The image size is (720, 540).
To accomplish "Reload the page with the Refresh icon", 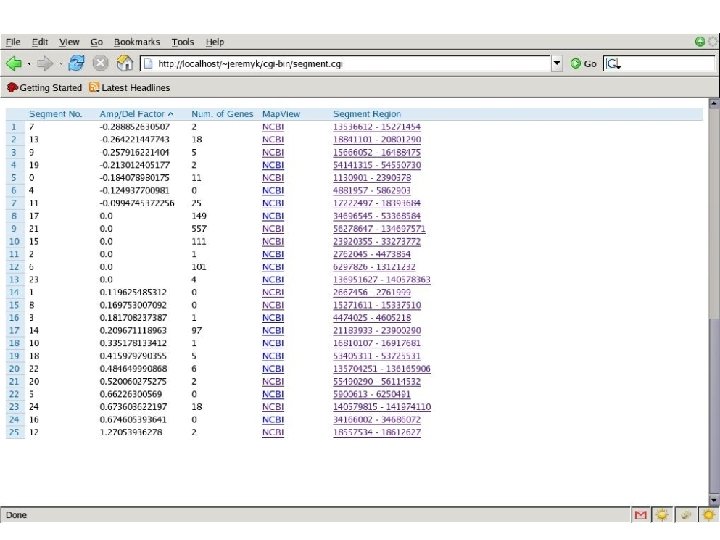I will [x=76, y=63].
